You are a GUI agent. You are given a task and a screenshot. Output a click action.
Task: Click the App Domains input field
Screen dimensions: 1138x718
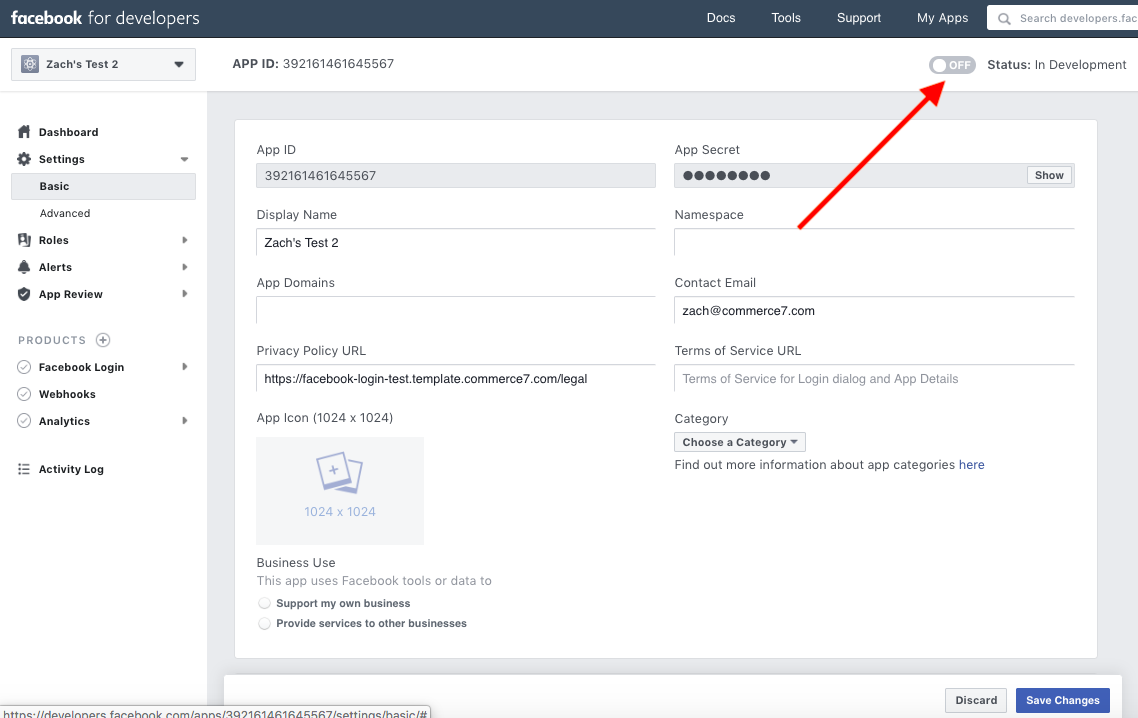(456, 310)
